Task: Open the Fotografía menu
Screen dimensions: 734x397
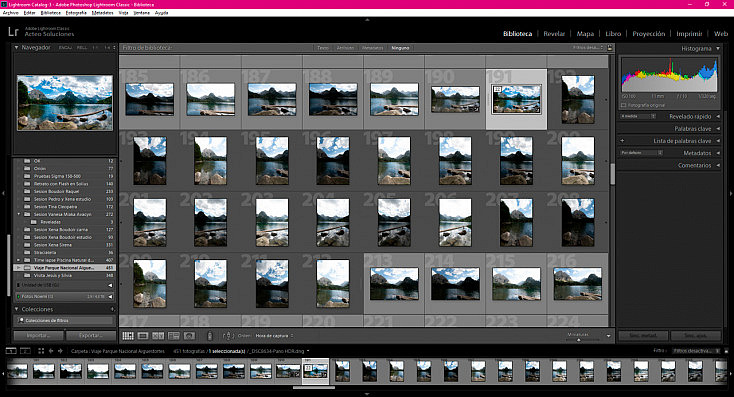Action: [x=76, y=13]
